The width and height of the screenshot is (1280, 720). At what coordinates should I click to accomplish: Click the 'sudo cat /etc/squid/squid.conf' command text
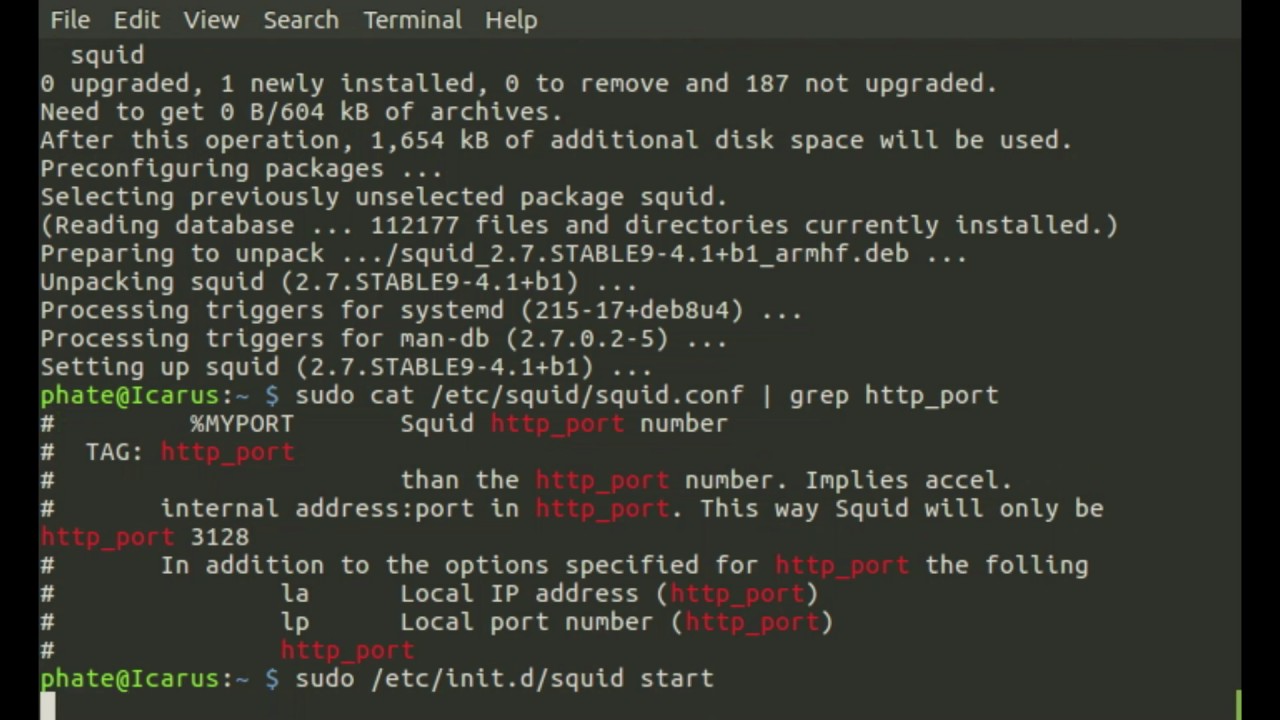(519, 395)
